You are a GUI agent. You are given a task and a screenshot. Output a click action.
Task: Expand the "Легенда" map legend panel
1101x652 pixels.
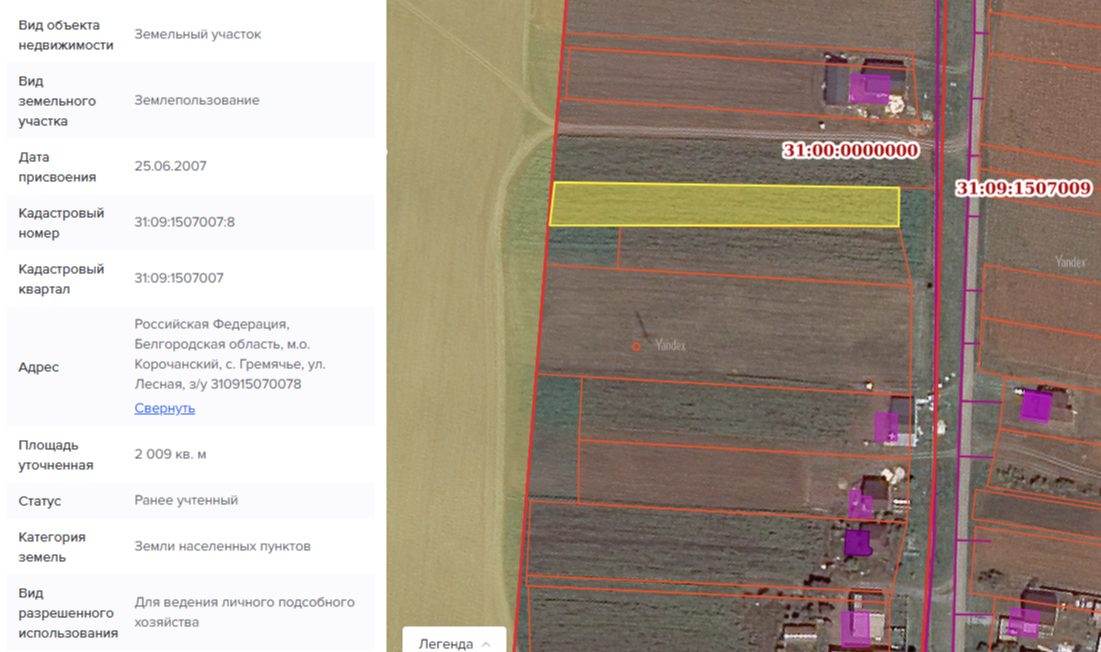point(454,644)
